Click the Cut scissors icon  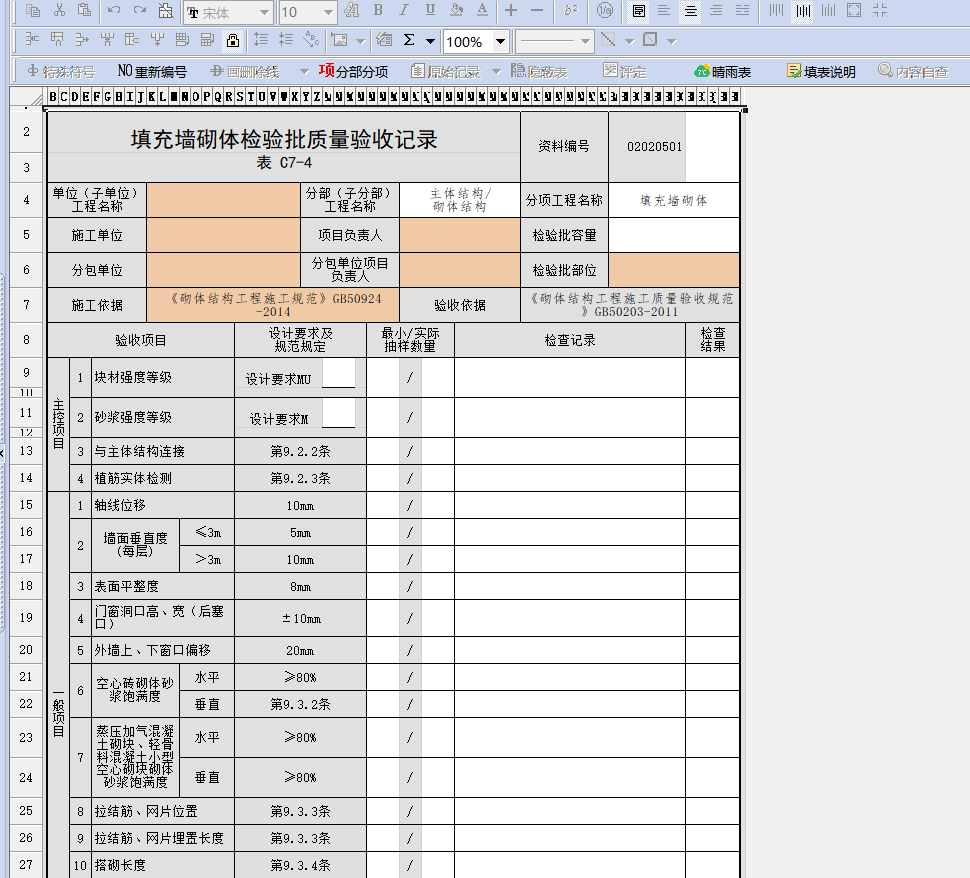point(59,10)
